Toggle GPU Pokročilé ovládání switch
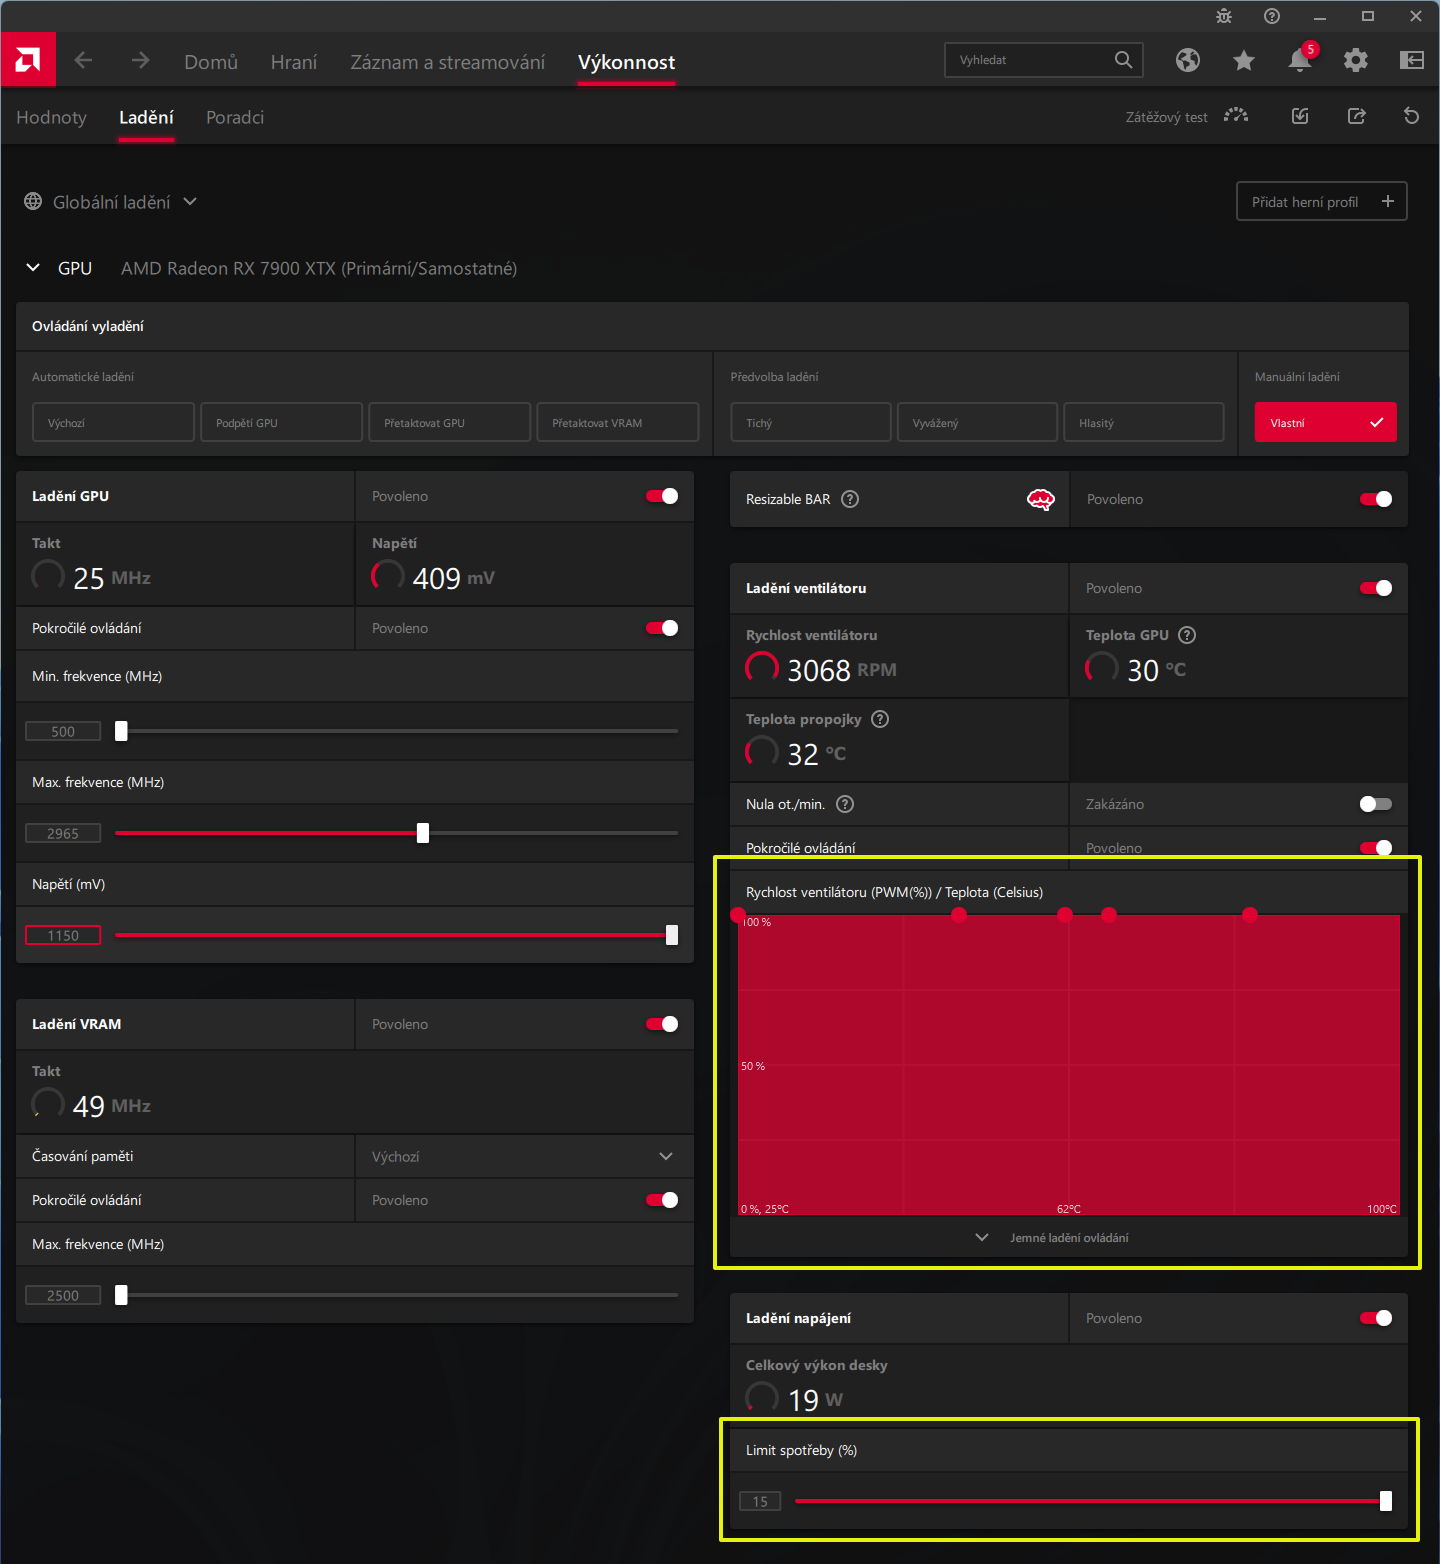This screenshot has height=1564, width=1440. [x=662, y=628]
